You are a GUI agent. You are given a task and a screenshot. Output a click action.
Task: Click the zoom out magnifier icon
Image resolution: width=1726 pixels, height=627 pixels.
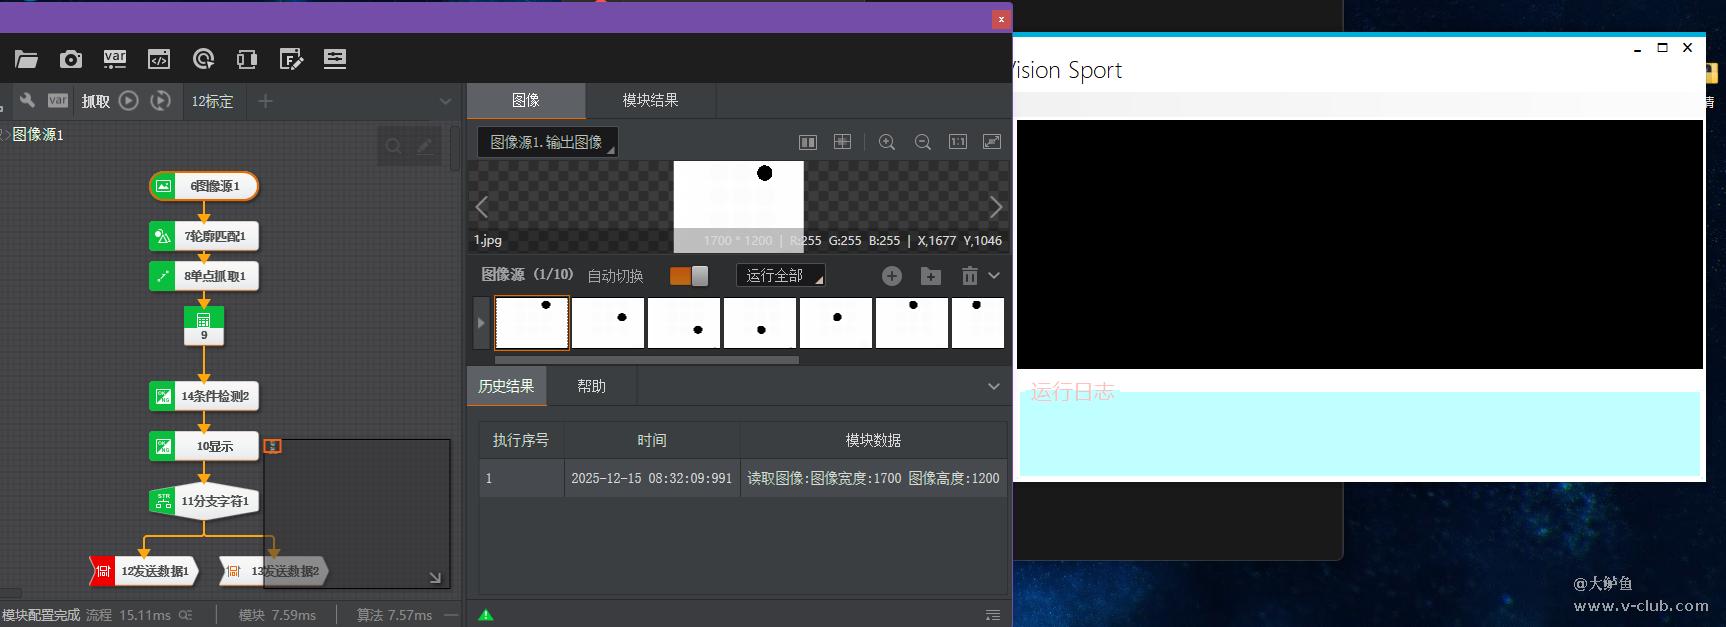[x=922, y=142]
